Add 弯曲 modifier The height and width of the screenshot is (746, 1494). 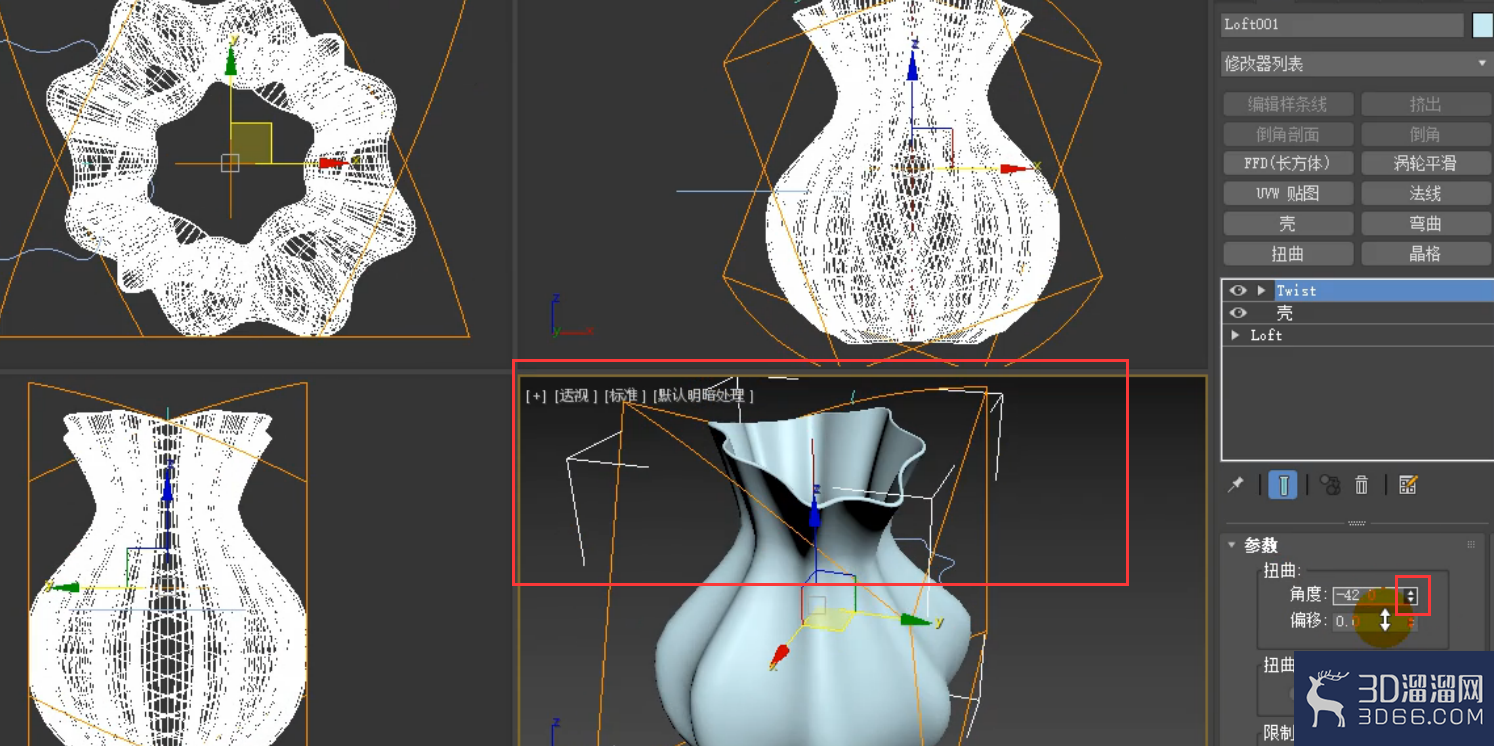click(1425, 224)
